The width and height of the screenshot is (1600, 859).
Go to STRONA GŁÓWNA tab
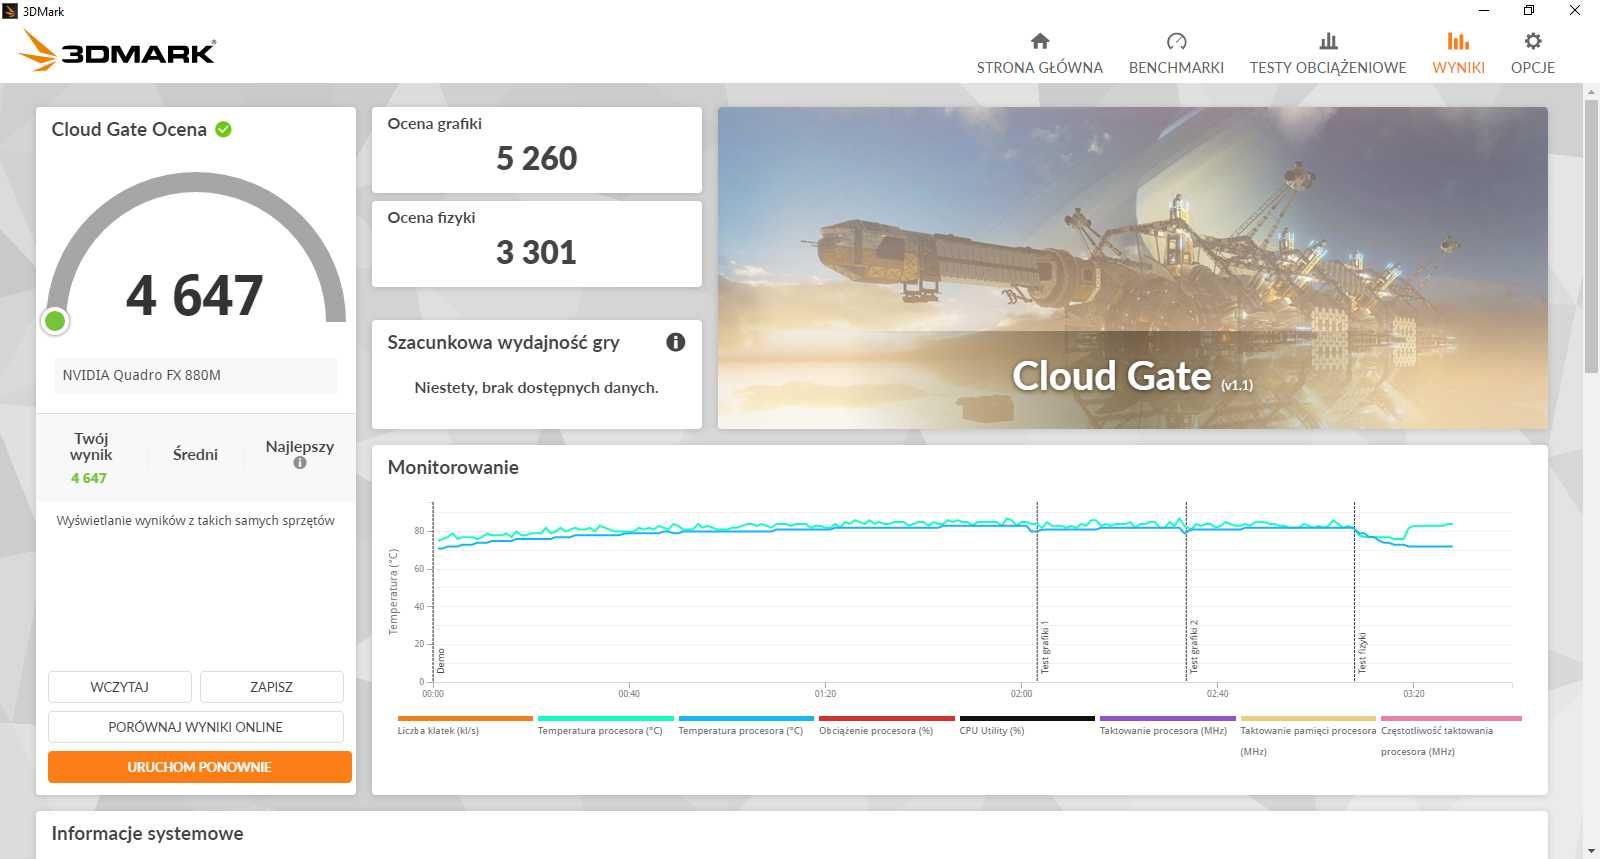pos(1040,68)
